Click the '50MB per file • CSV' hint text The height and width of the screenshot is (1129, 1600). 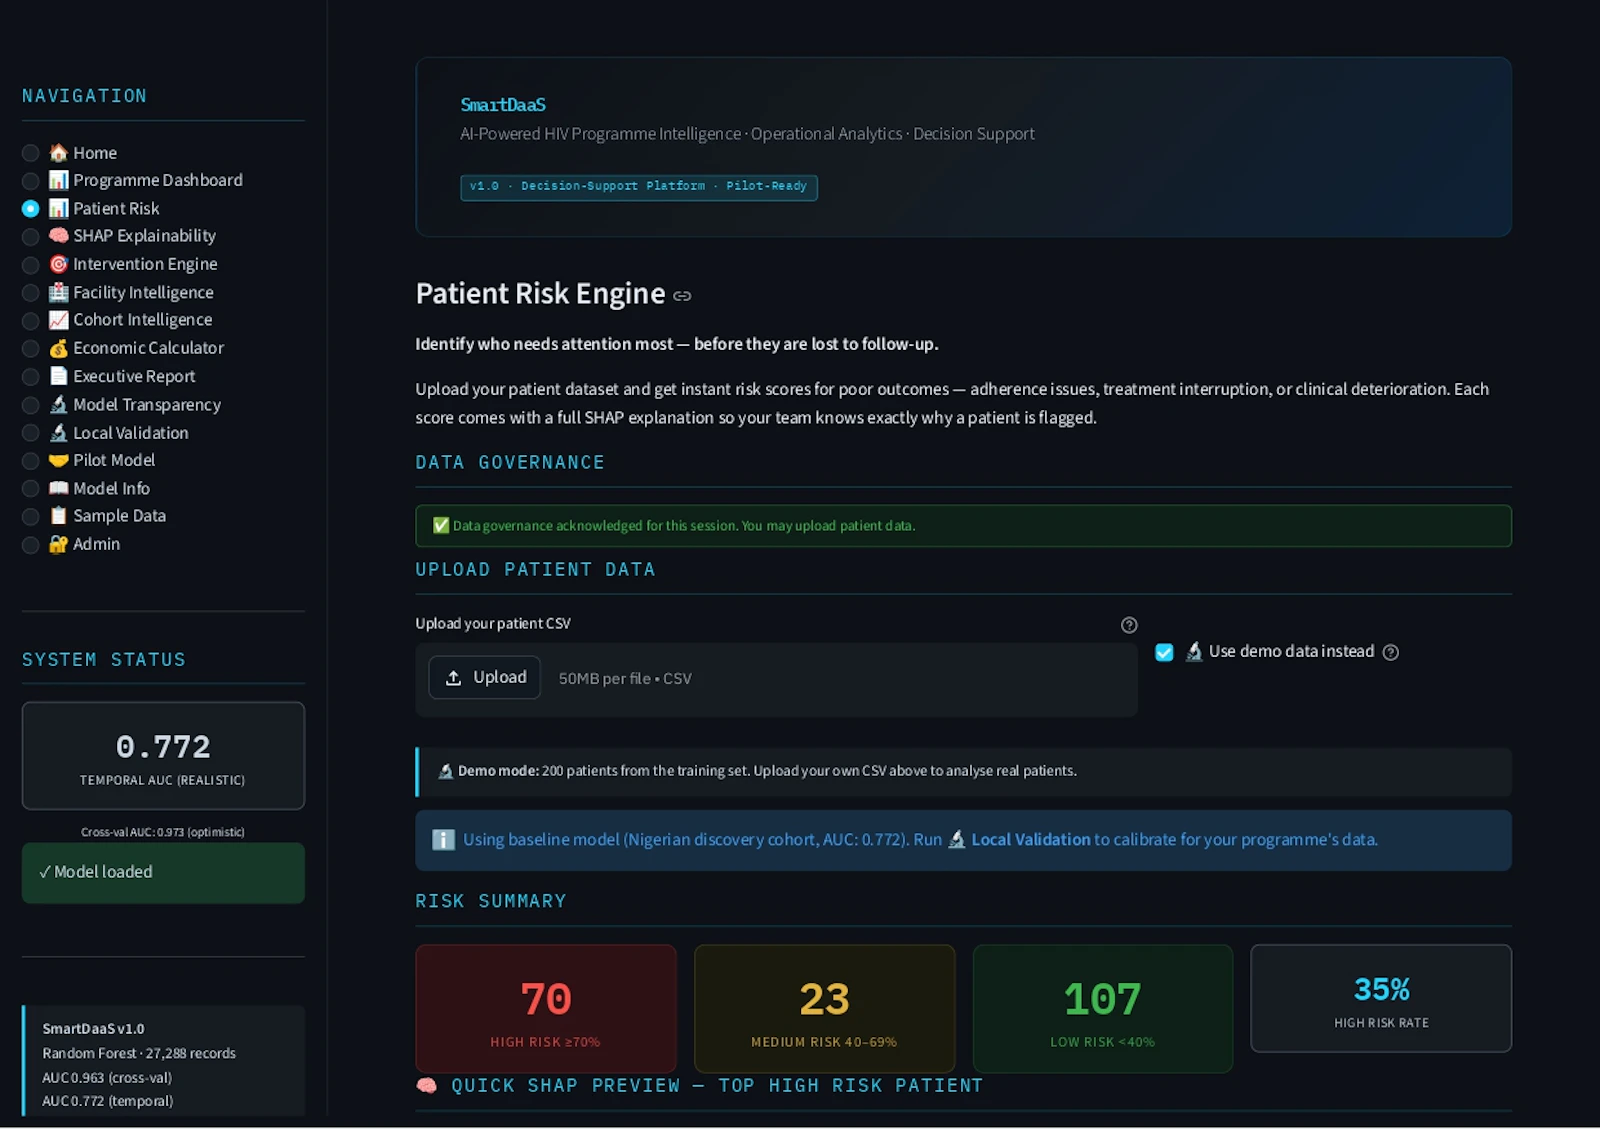point(625,679)
